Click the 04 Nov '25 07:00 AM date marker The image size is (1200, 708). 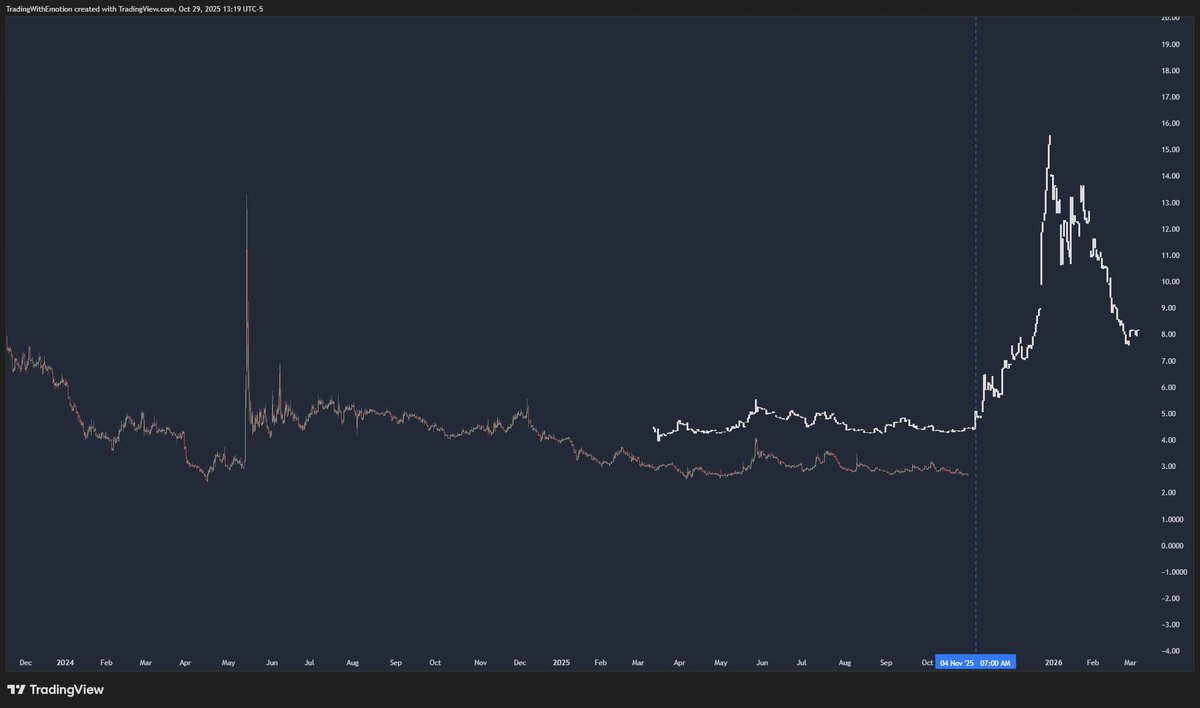pyautogui.click(x=975, y=662)
